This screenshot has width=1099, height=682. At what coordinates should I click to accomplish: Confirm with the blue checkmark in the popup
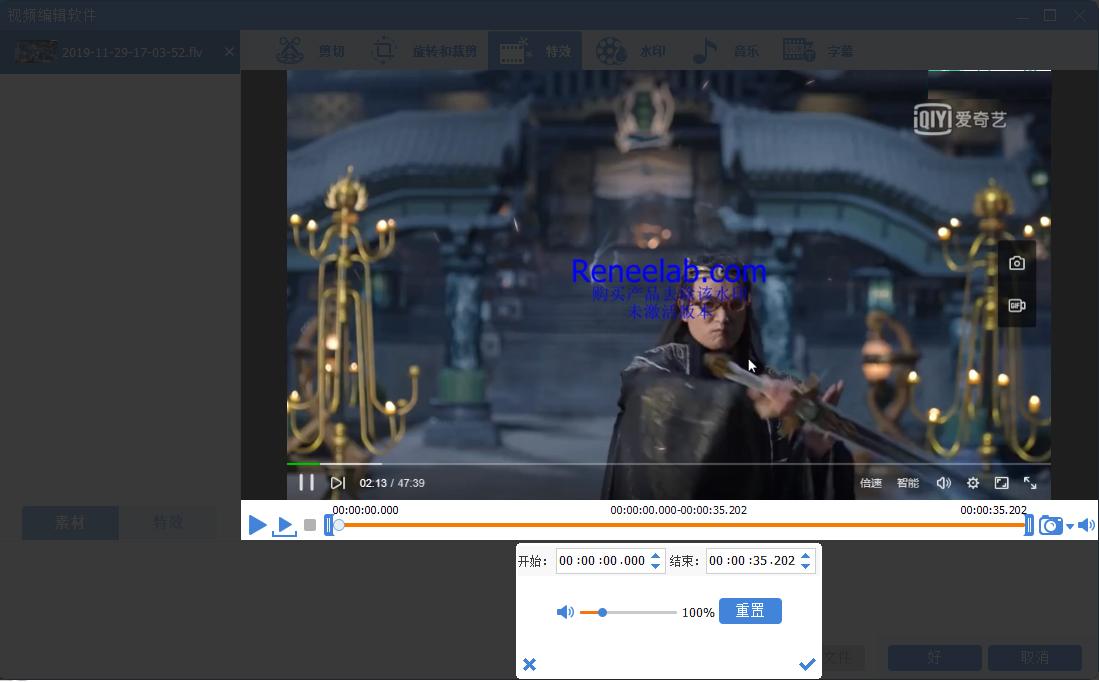(807, 664)
